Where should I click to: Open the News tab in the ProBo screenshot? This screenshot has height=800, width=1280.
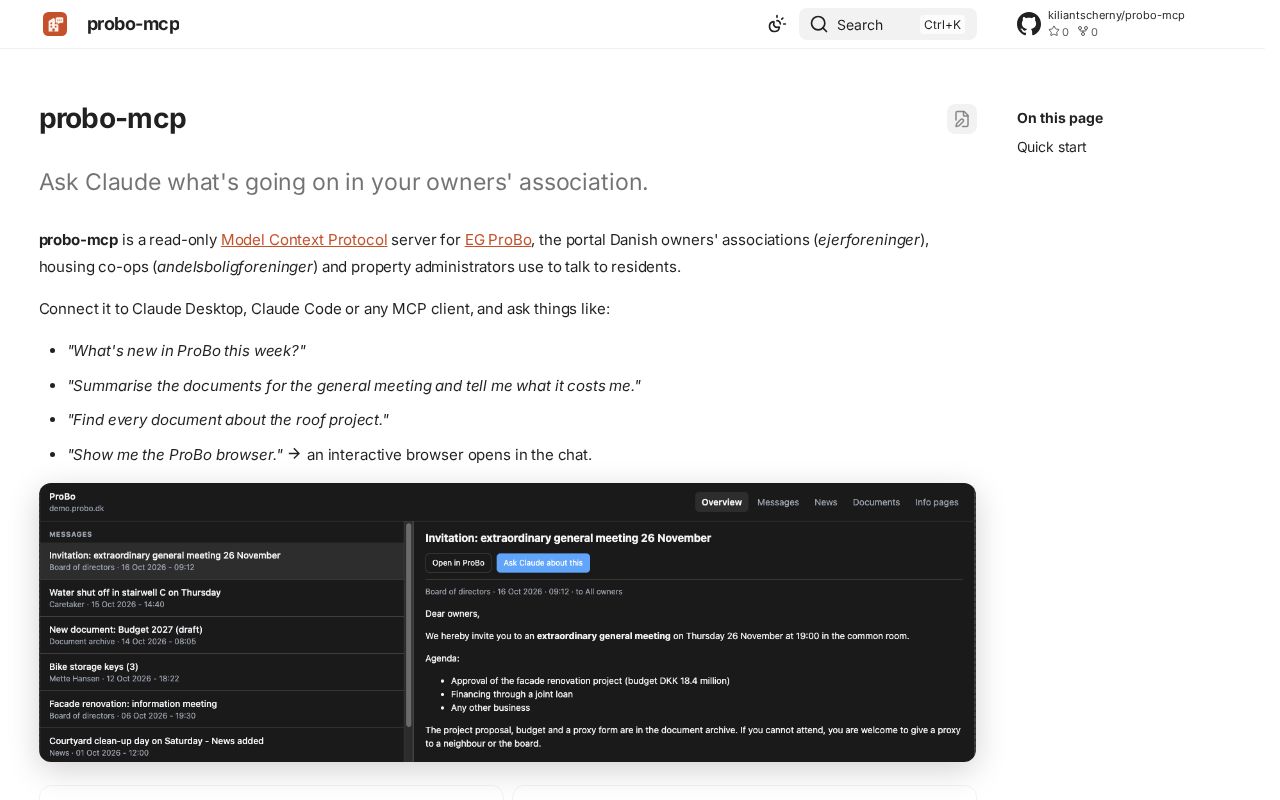tap(826, 502)
